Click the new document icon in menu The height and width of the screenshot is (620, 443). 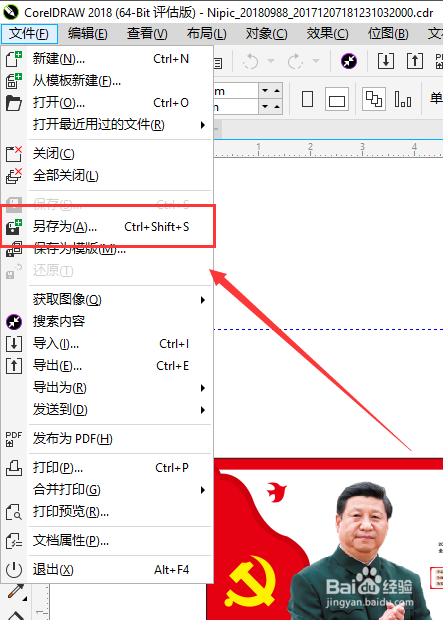14,59
